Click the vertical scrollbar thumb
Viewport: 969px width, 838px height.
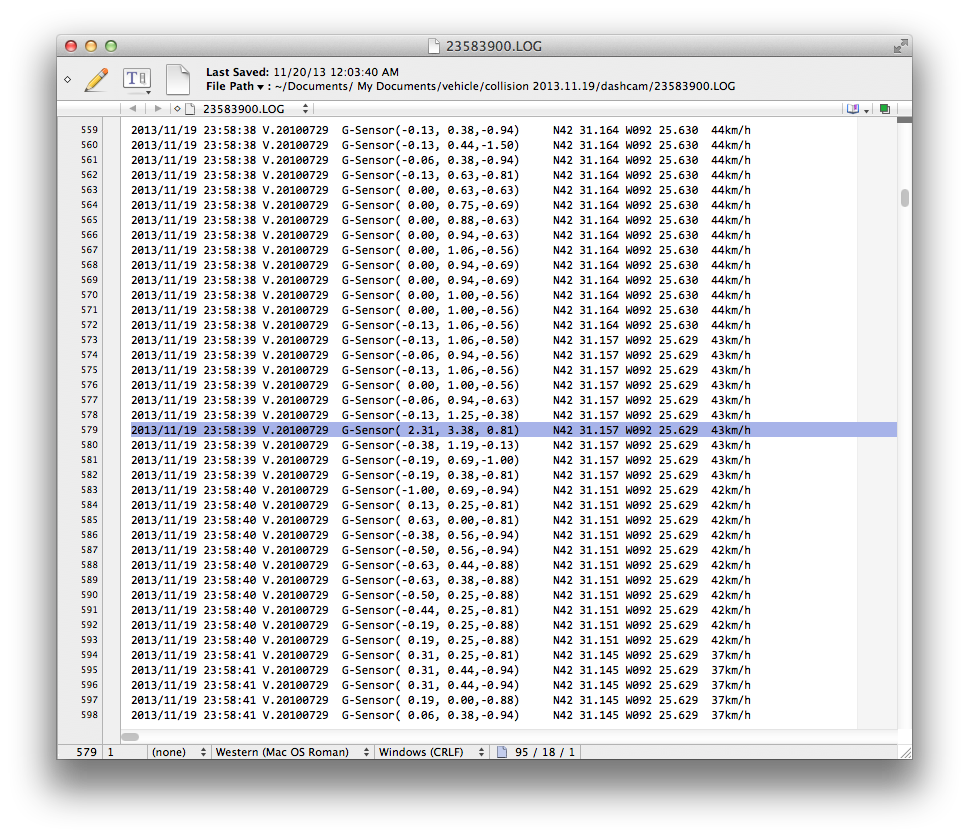[905, 198]
